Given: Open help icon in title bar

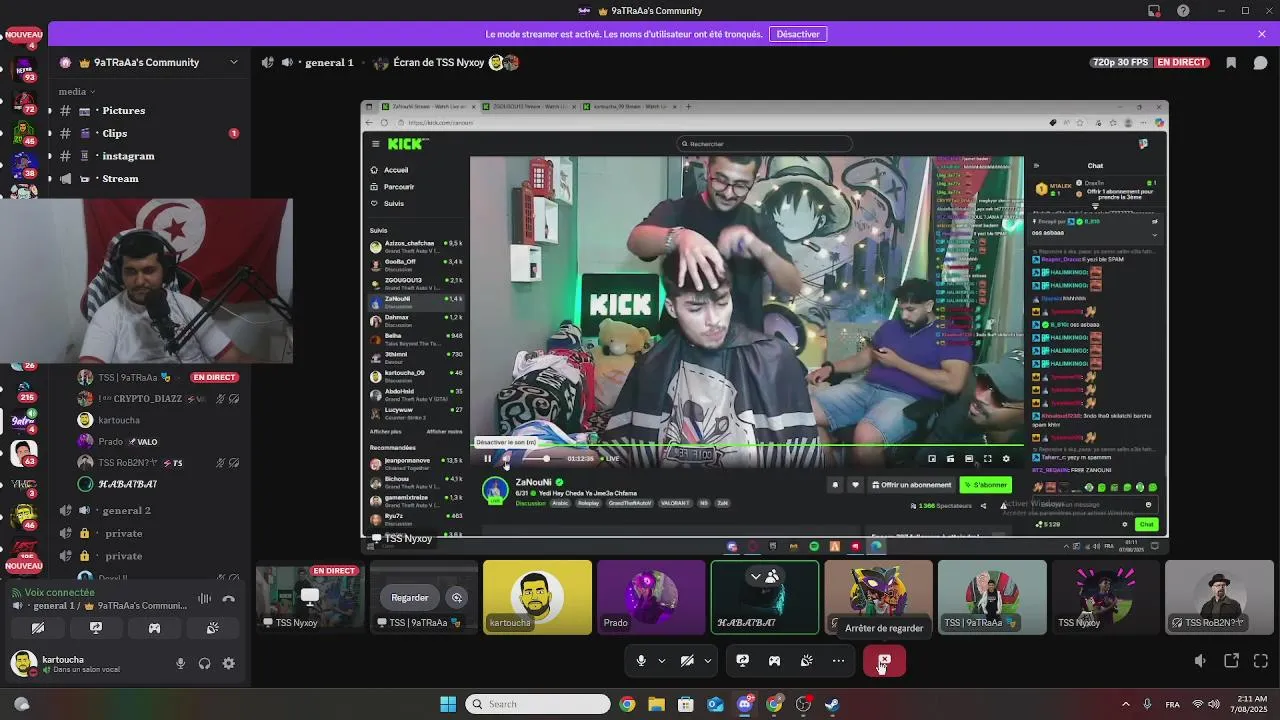Looking at the screenshot, I should pos(1184,11).
